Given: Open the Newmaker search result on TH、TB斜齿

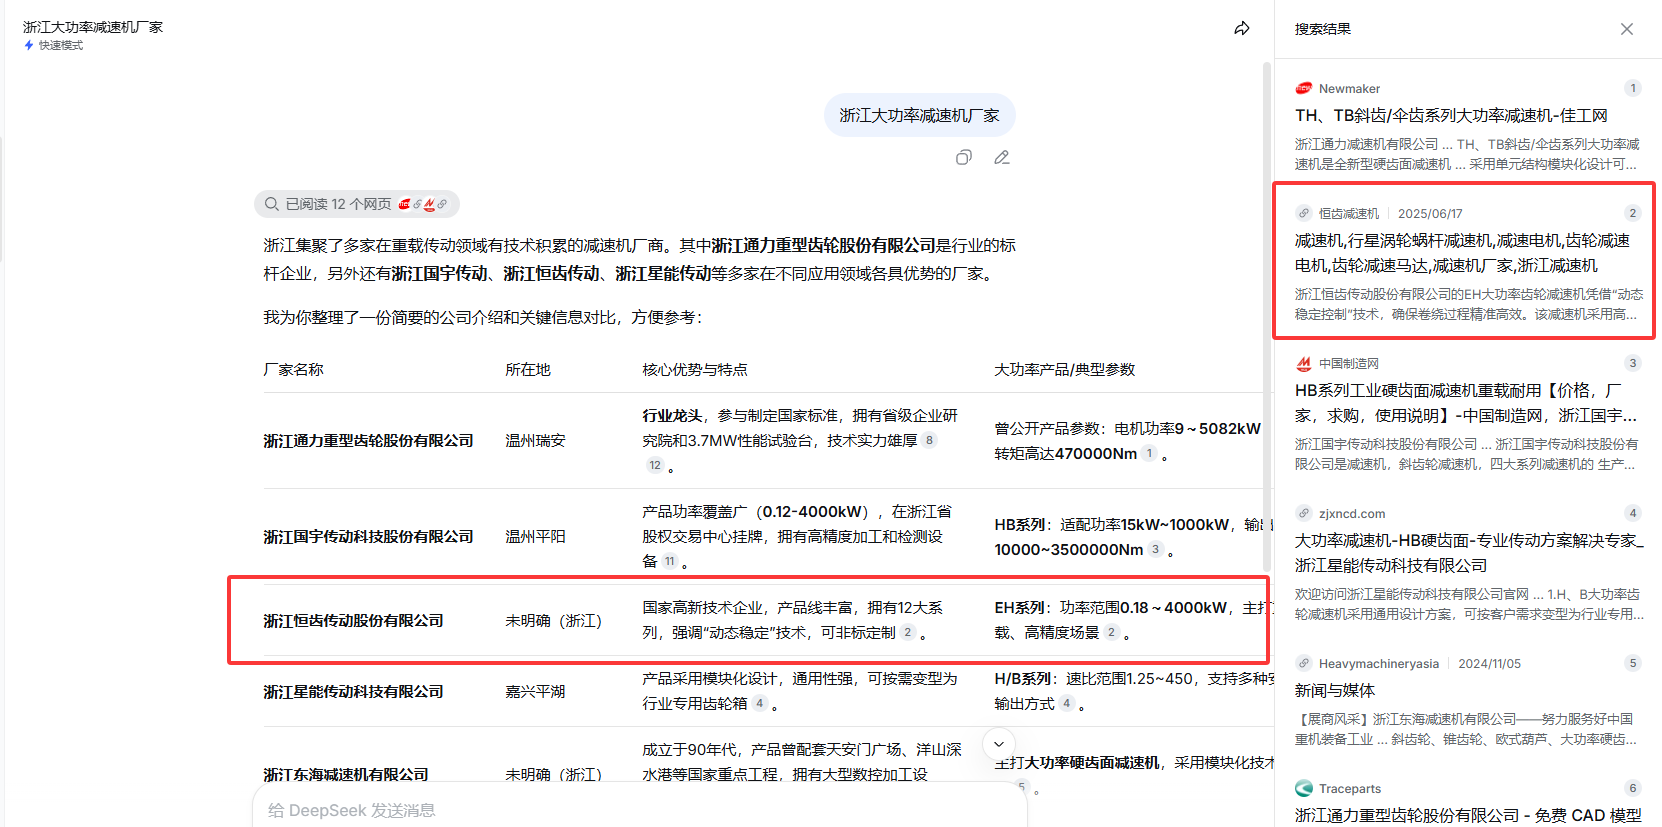Looking at the screenshot, I should (x=1451, y=116).
